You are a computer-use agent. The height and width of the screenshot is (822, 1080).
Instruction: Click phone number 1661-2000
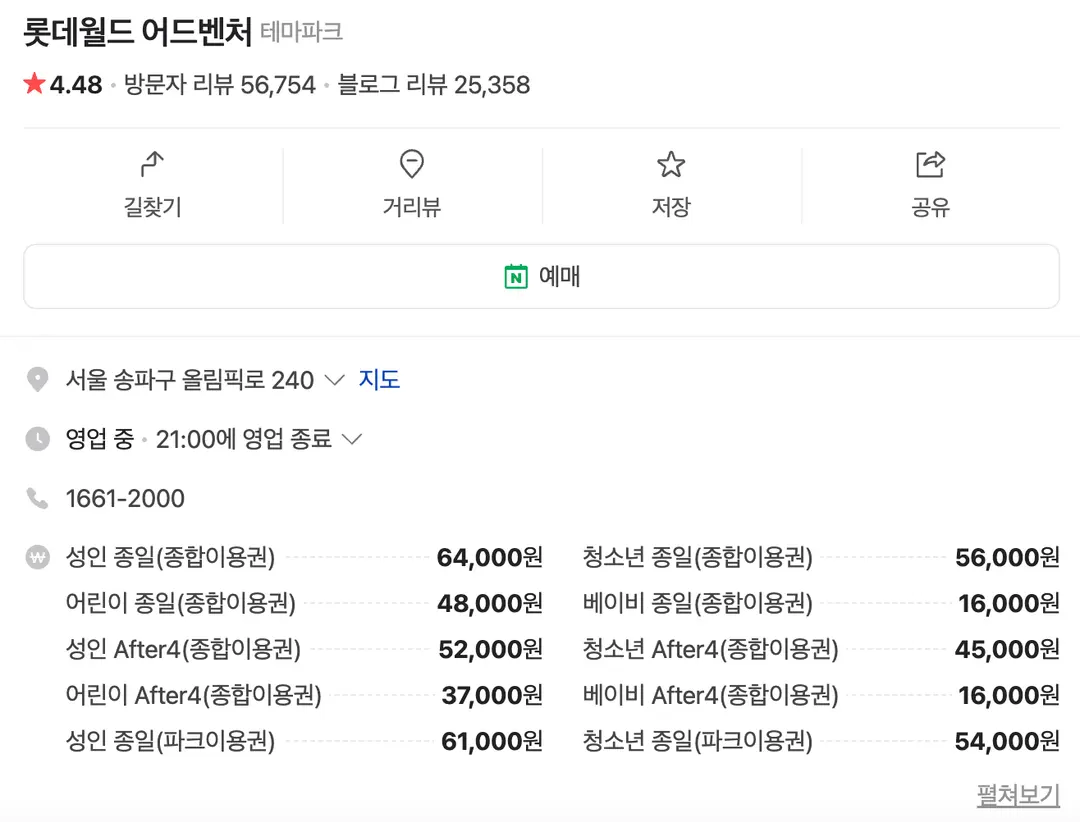[125, 498]
